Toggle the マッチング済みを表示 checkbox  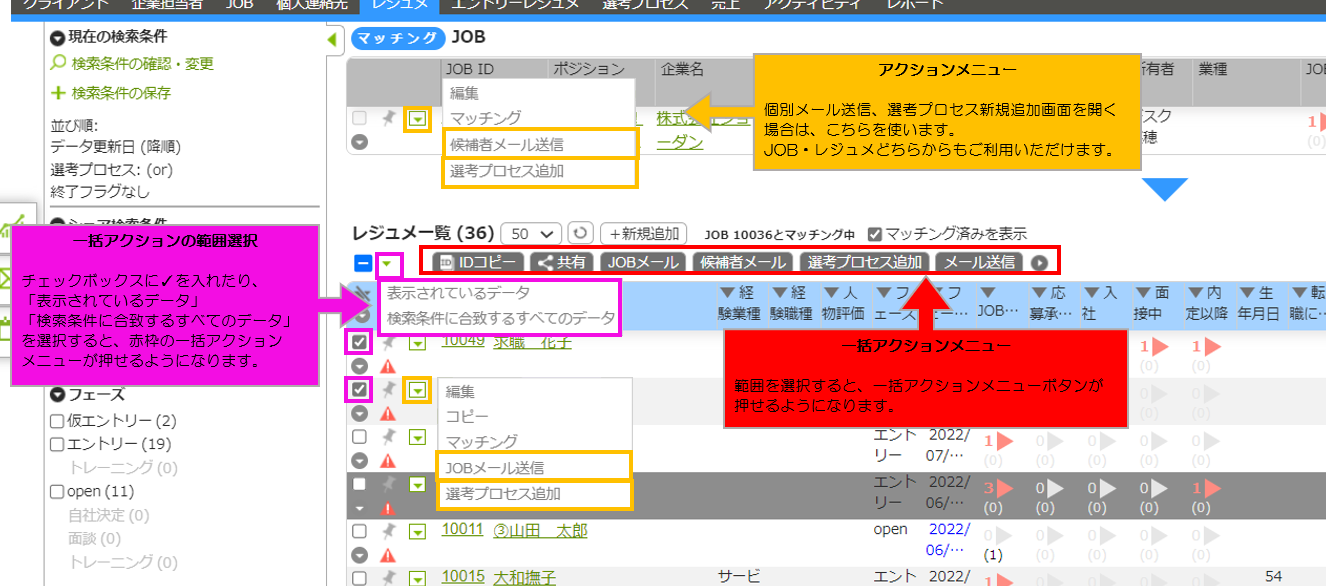[875, 234]
